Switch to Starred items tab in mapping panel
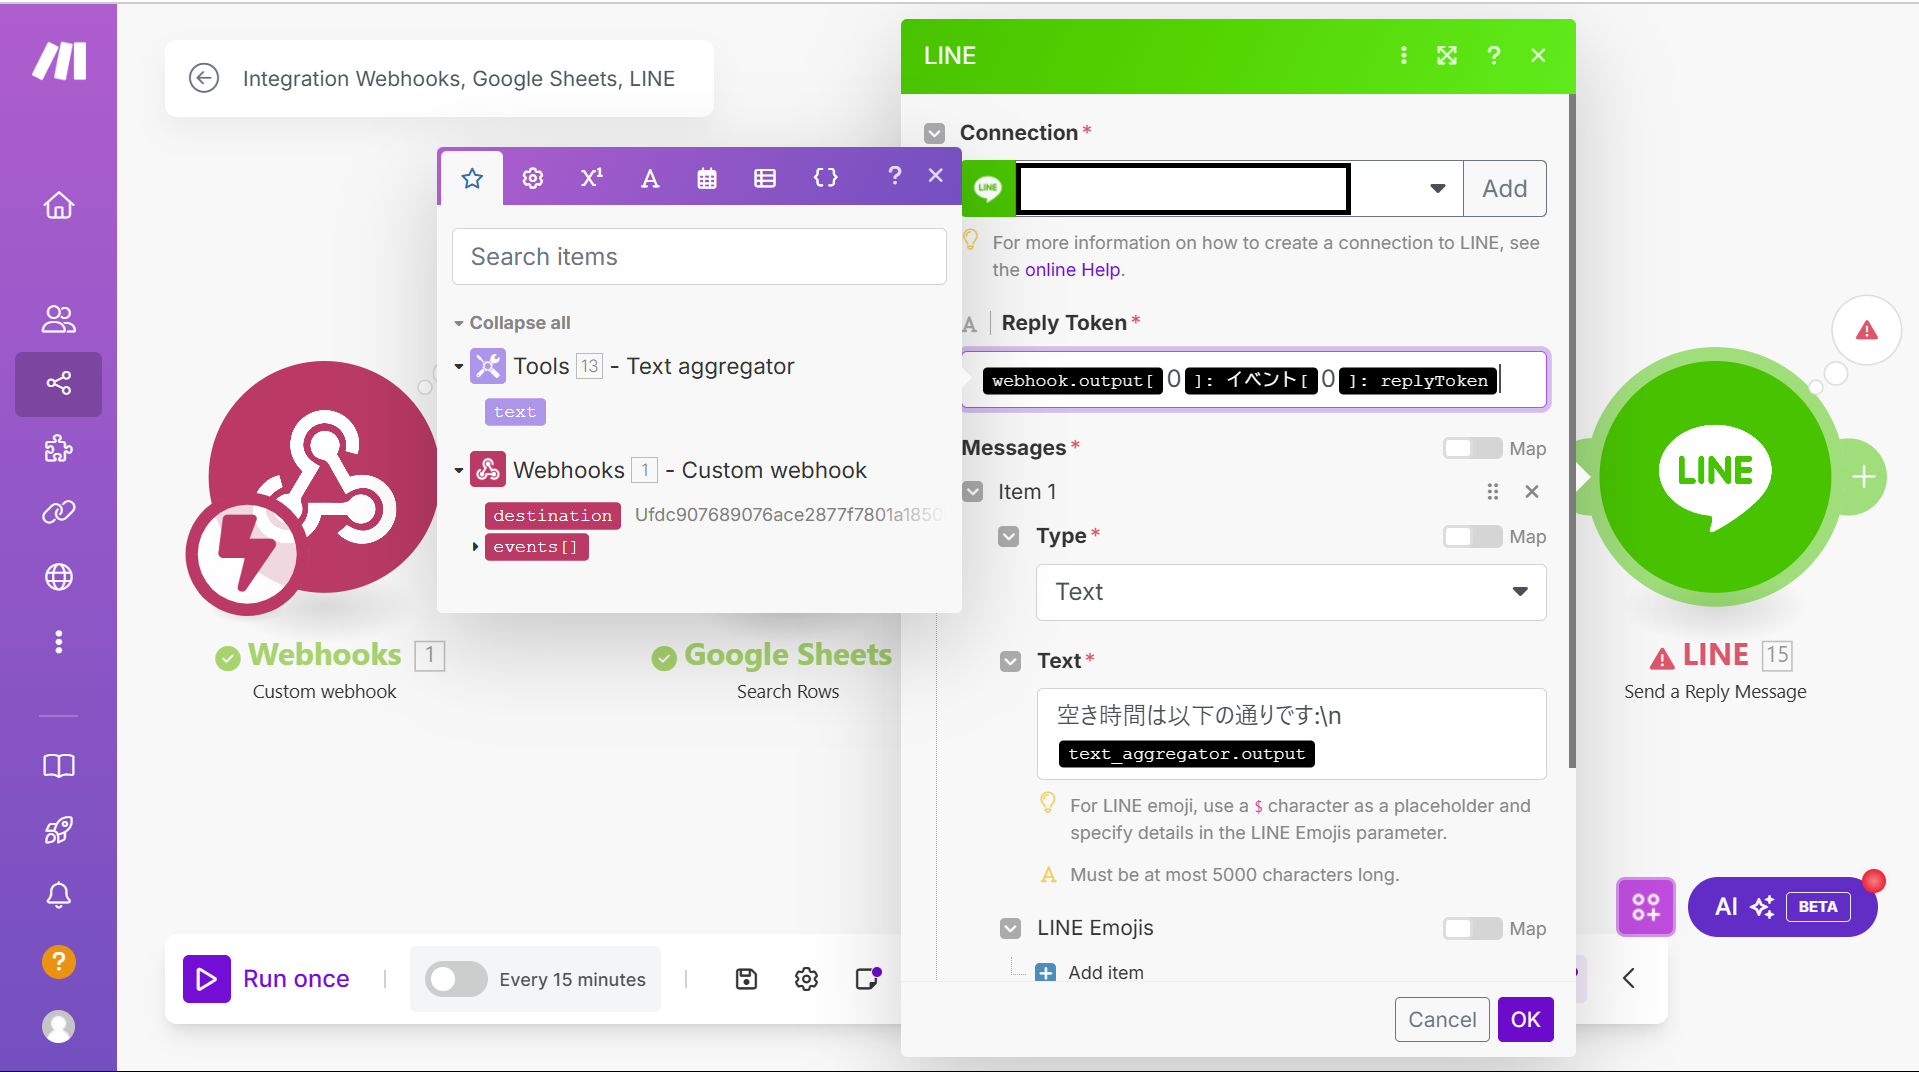The width and height of the screenshot is (1919, 1072). click(x=472, y=178)
